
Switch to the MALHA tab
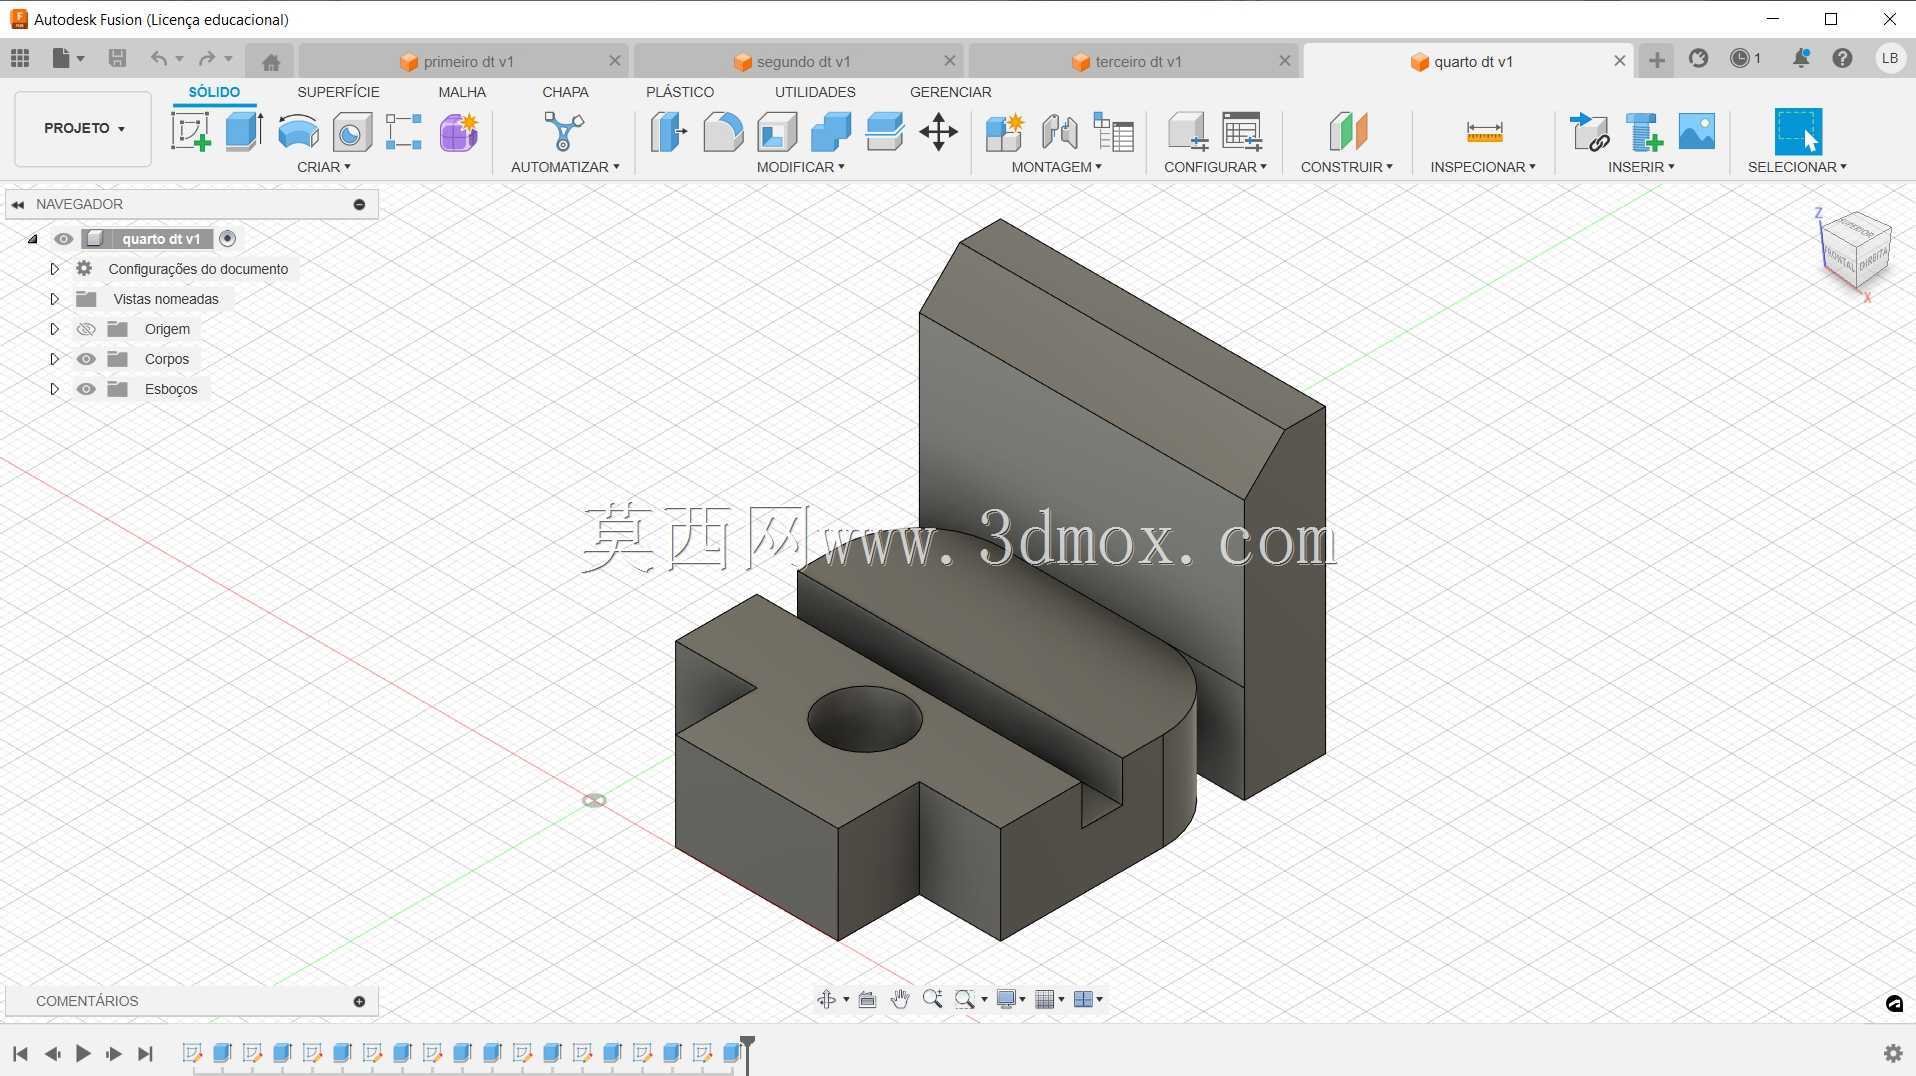(x=462, y=92)
